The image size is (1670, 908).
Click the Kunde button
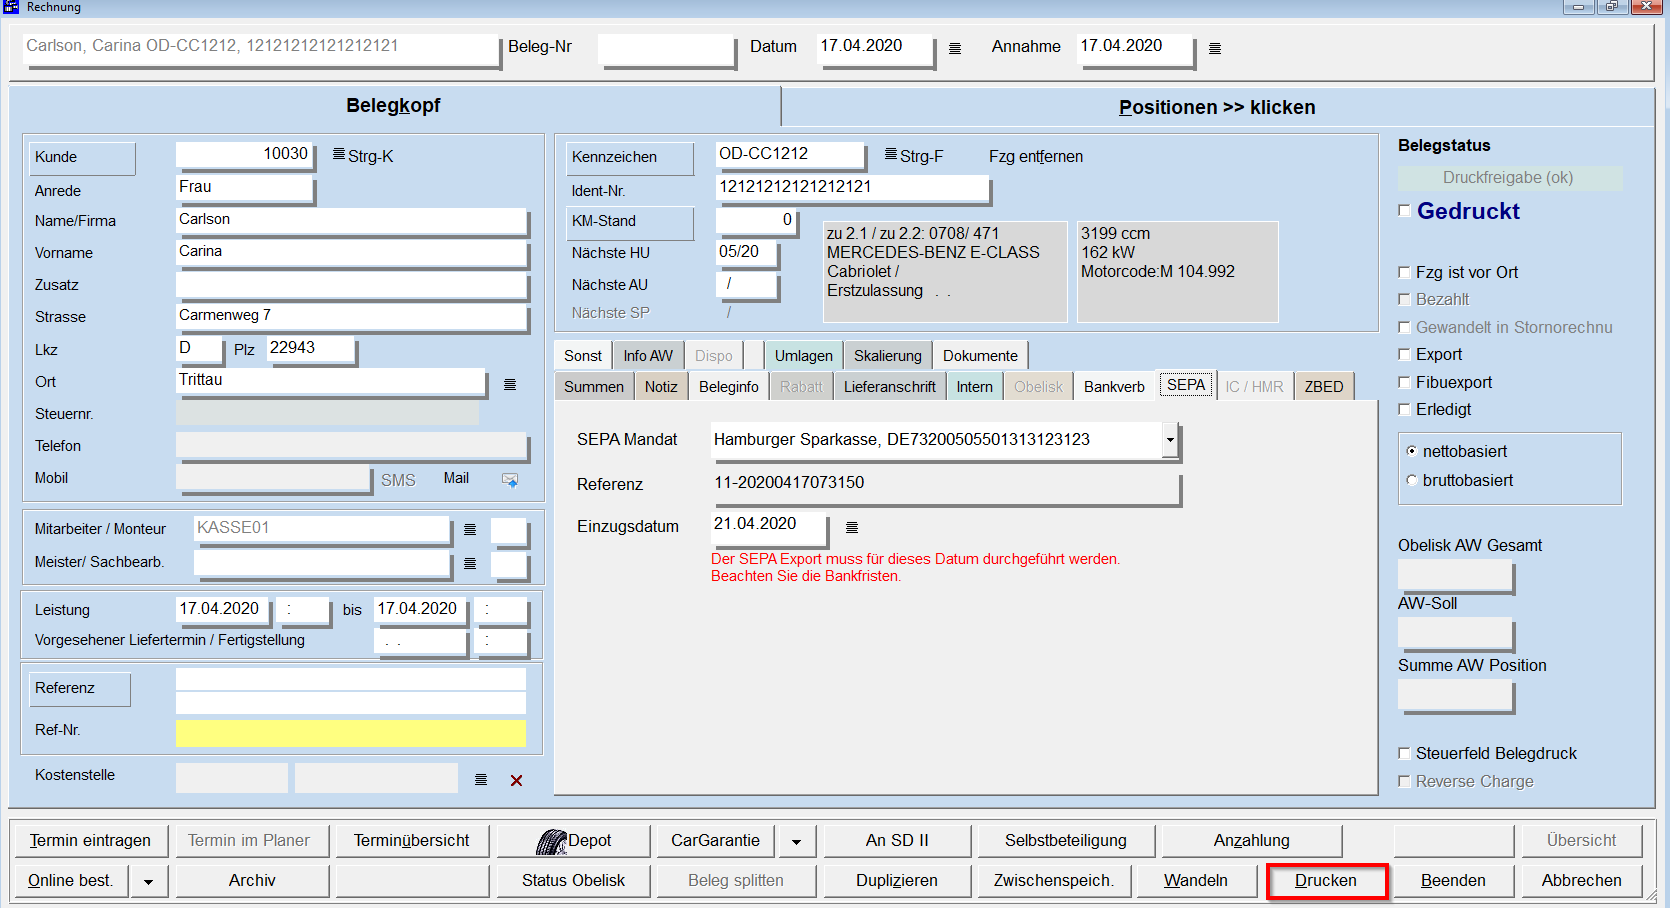coord(81,158)
